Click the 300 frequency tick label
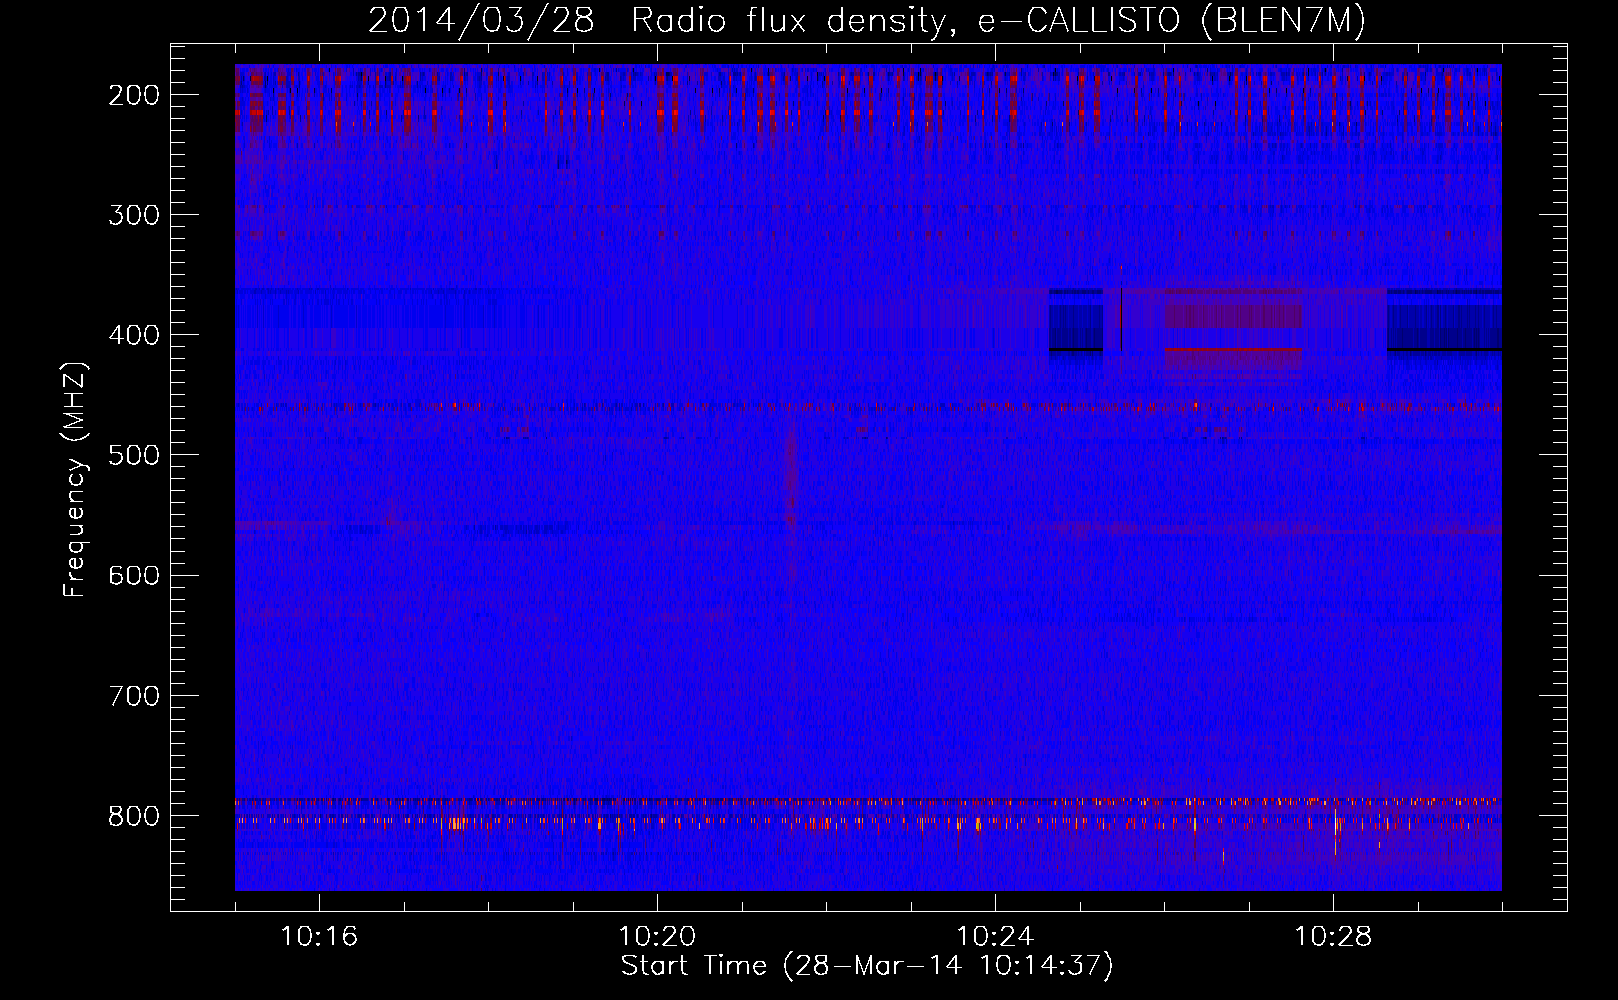 [133, 215]
